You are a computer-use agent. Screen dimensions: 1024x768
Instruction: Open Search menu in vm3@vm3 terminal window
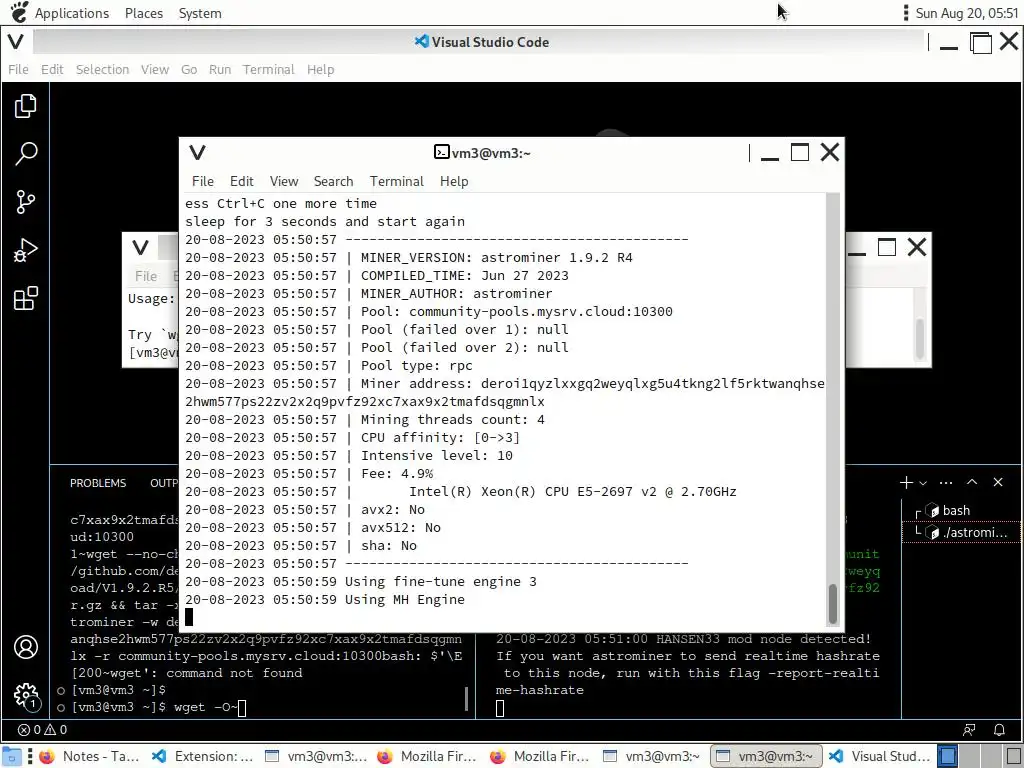333,181
